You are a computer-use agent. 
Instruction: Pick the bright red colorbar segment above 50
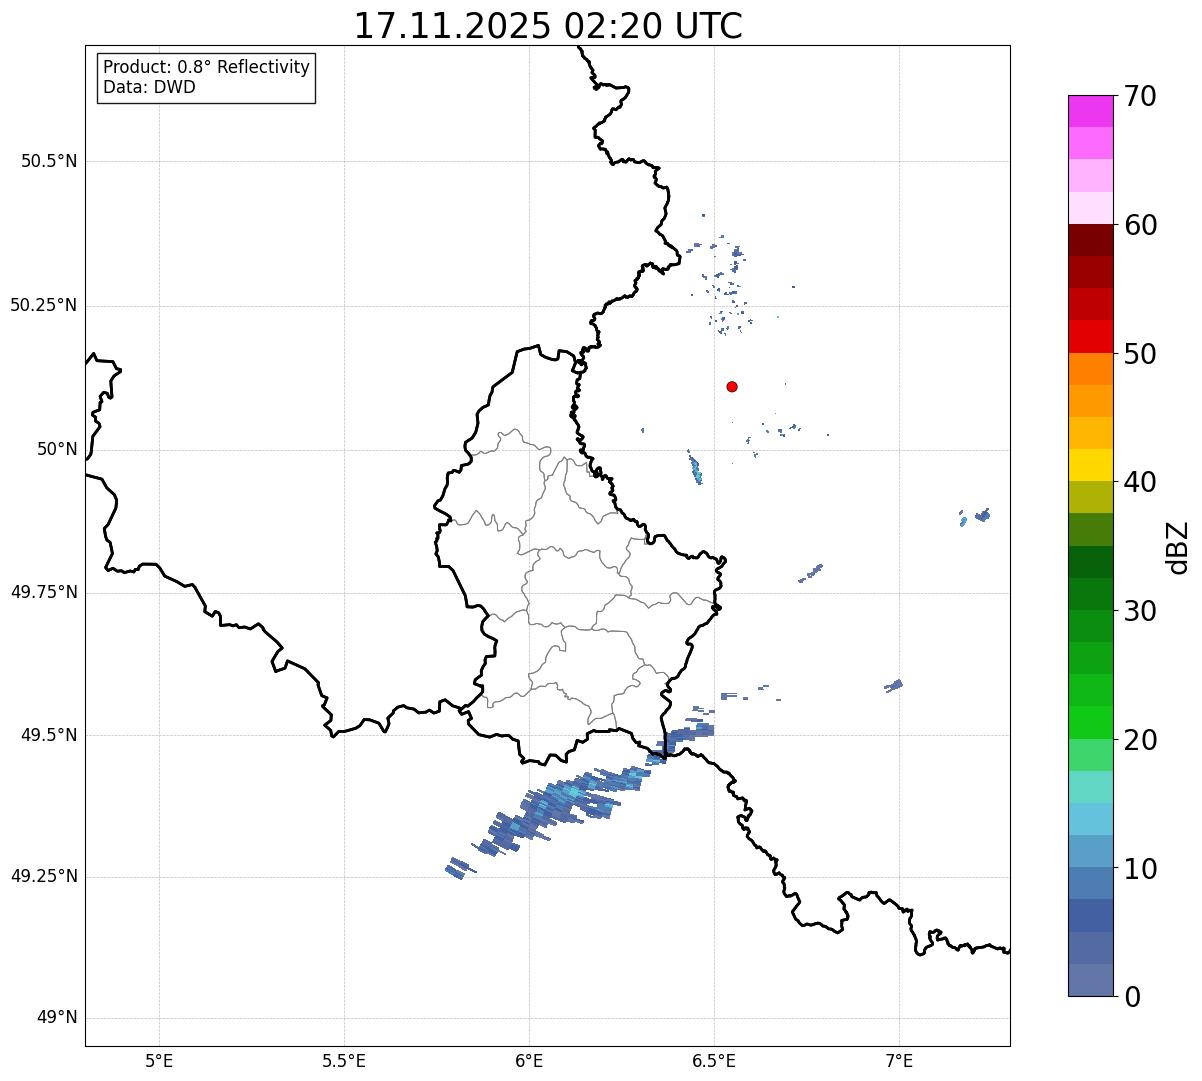click(x=1090, y=336)
